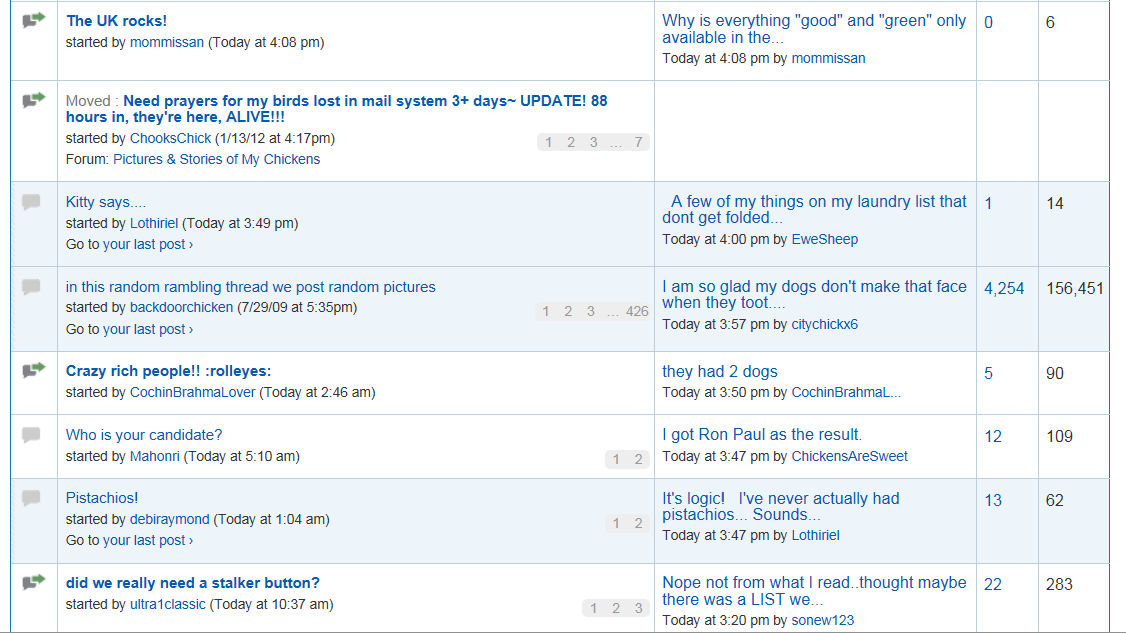Jump to page 426 of random rambling thread

click(637, 311)
